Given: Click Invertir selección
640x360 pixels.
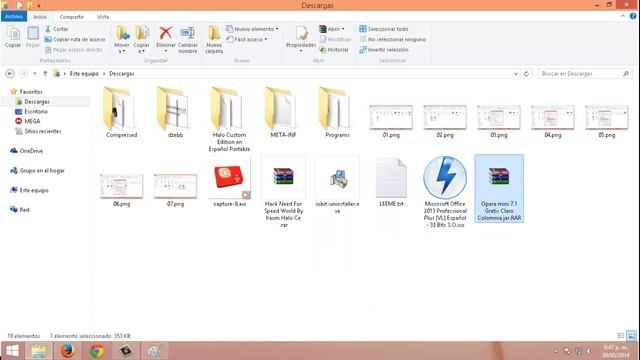Looking at the screenshot, I should coord(384,50).
